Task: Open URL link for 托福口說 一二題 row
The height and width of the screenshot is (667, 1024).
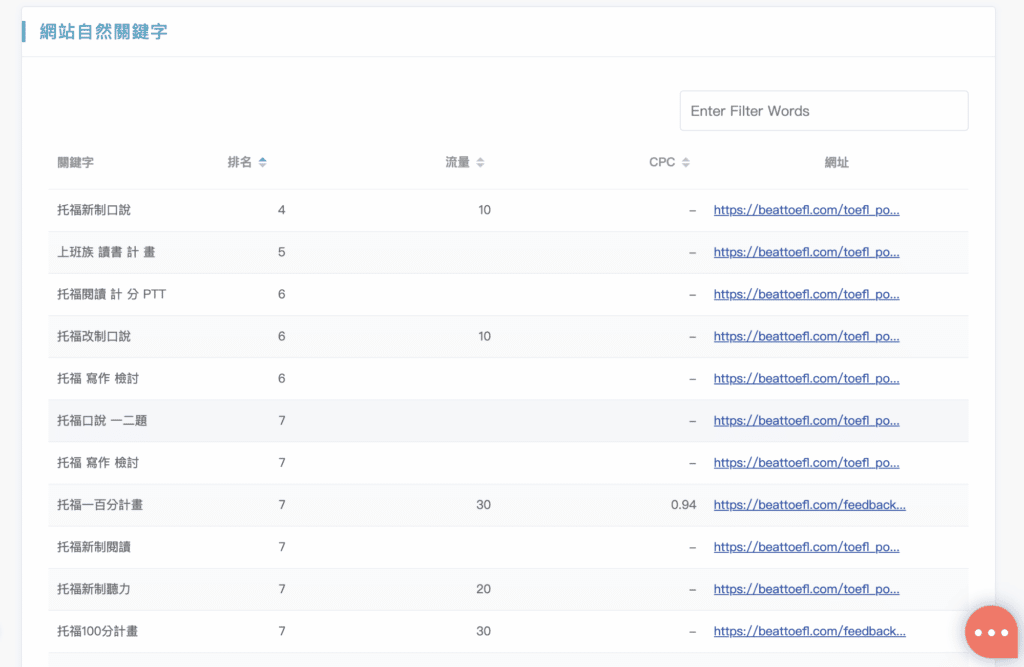Action: coord(806,421)
